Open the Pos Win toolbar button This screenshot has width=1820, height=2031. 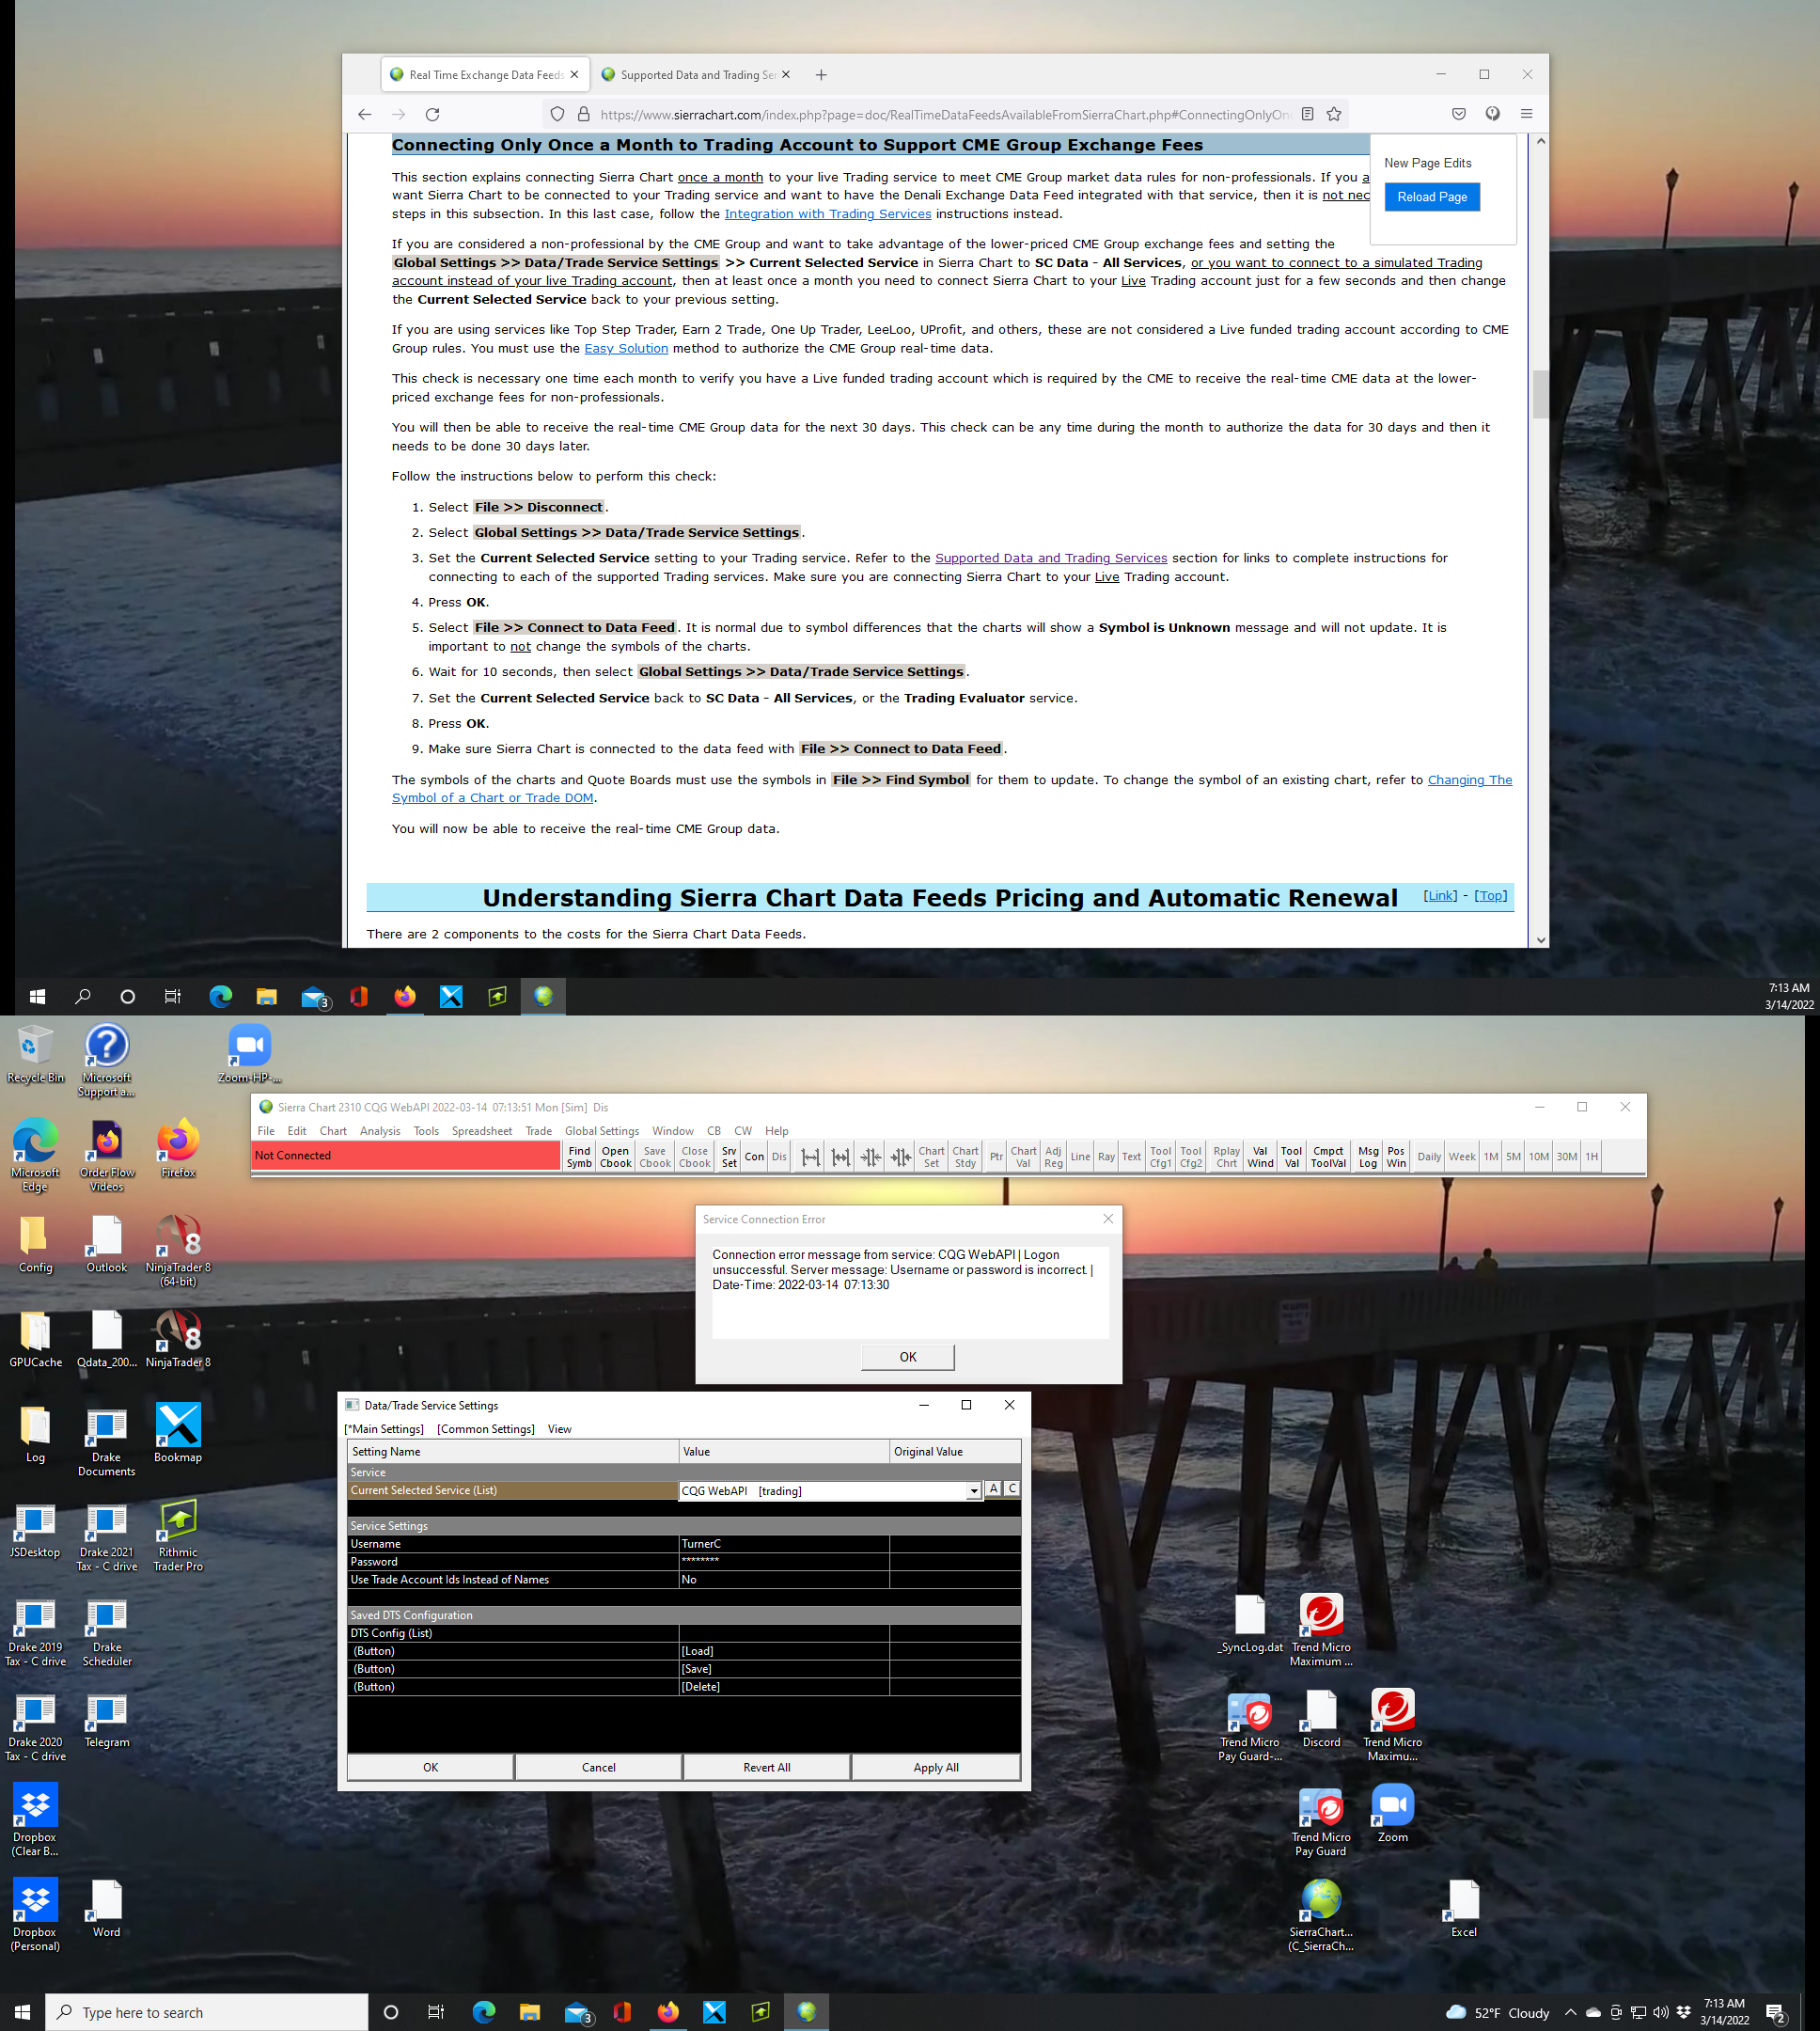(1396, 1157)
